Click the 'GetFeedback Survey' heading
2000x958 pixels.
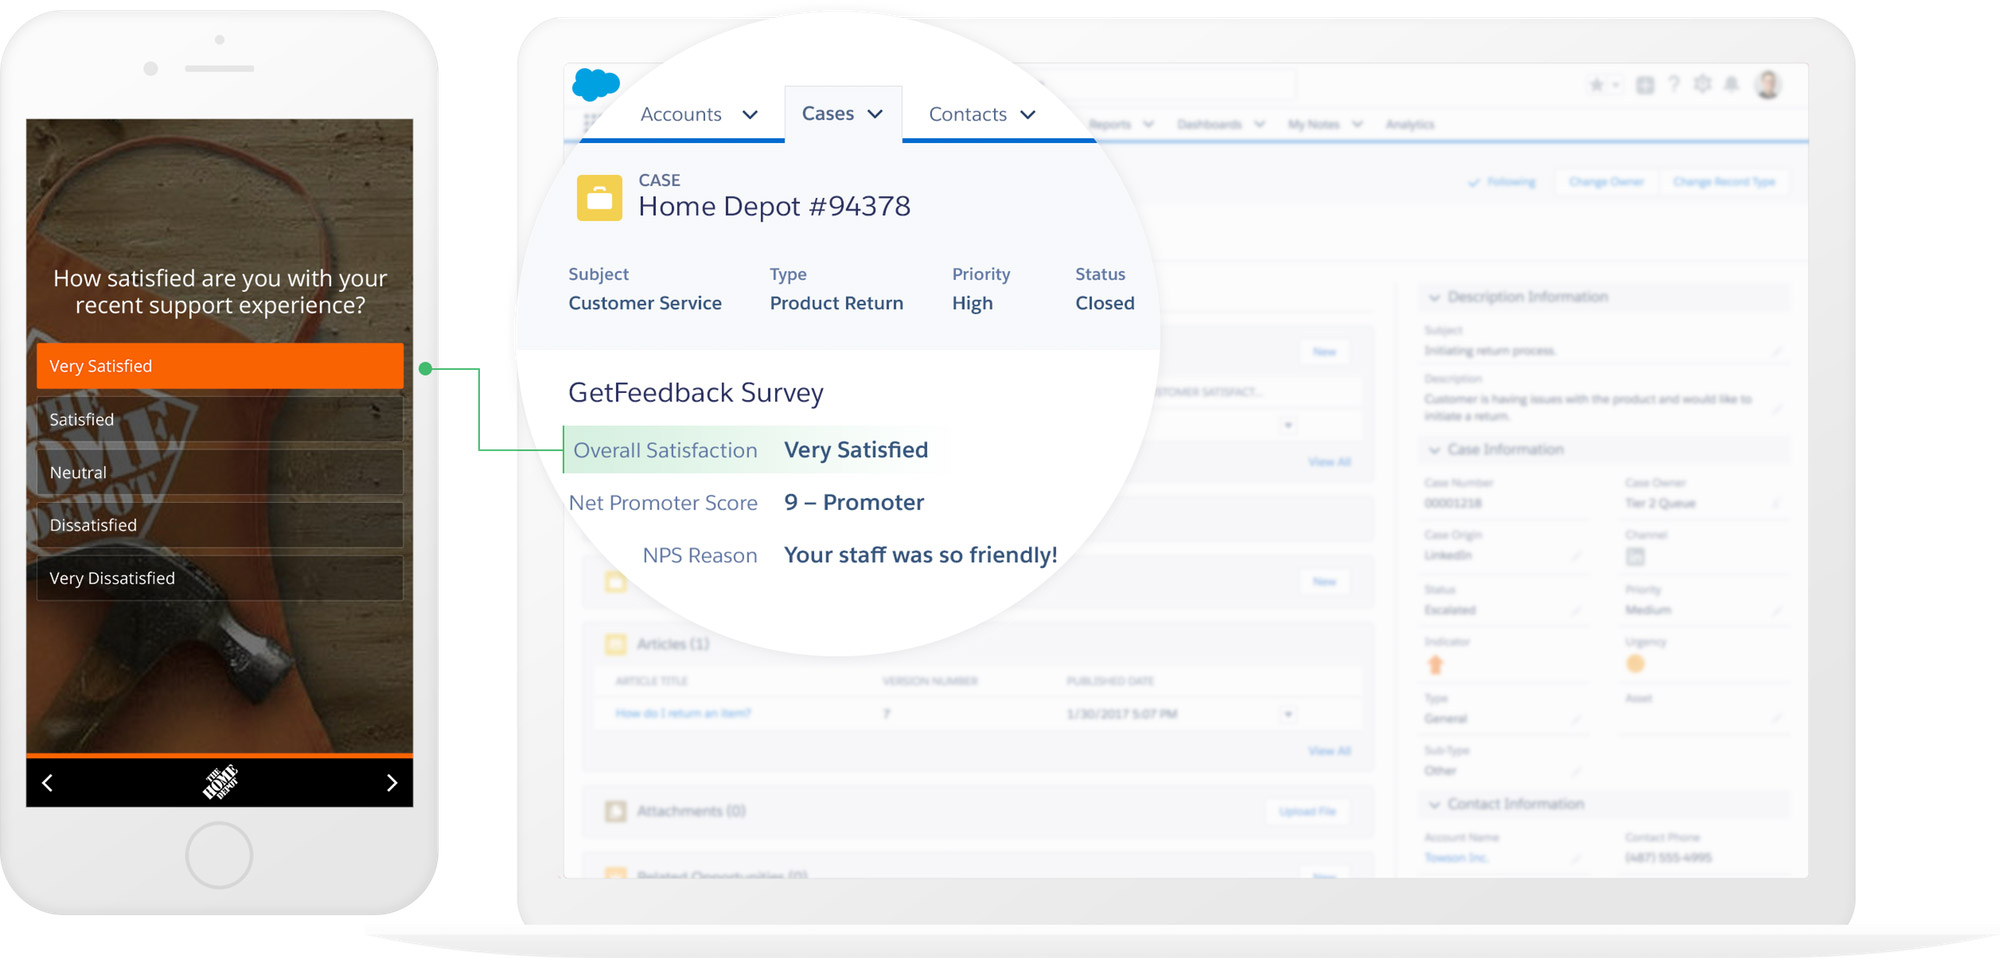tap(696, 393)
